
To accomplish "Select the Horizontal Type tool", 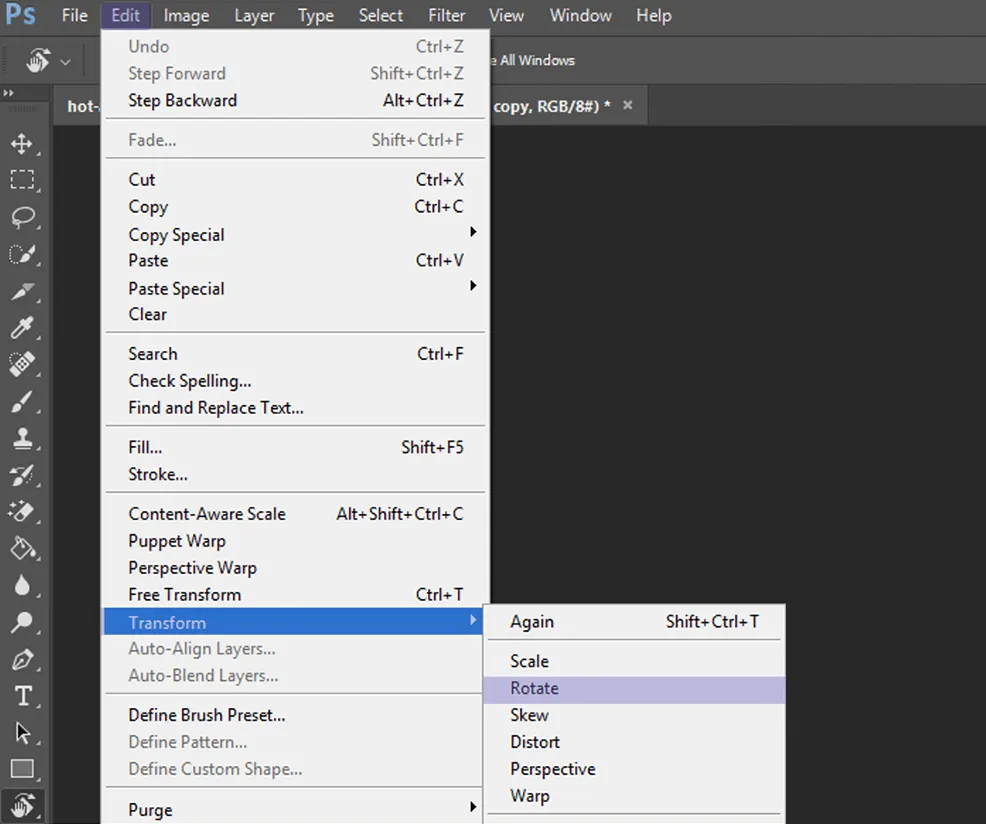I will click(22, 696).
